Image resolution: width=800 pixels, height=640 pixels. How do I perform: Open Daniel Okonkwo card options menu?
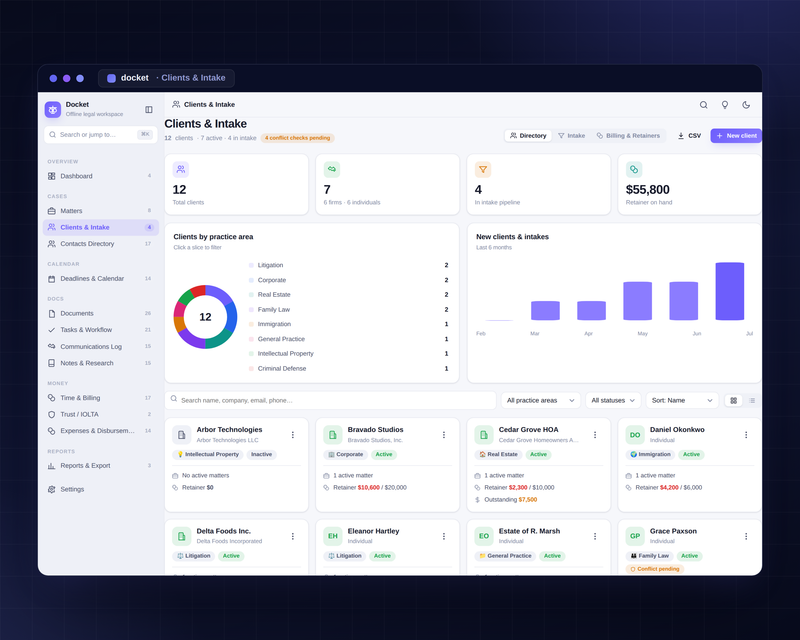[746, 435]
